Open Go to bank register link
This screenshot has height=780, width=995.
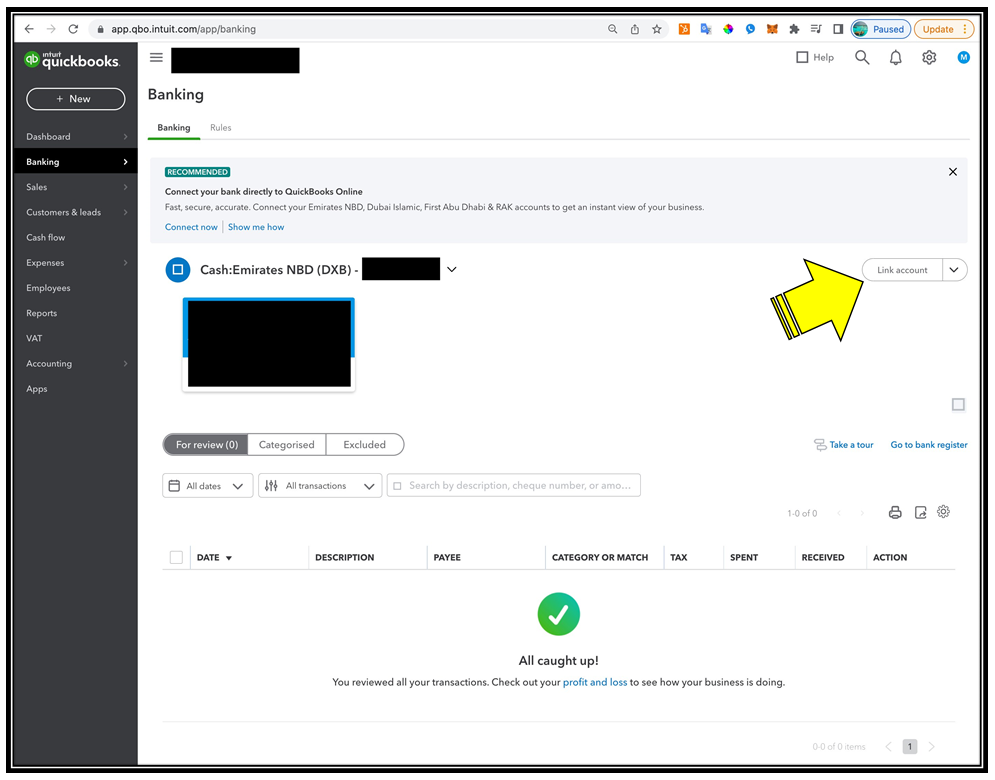(929, 445)
